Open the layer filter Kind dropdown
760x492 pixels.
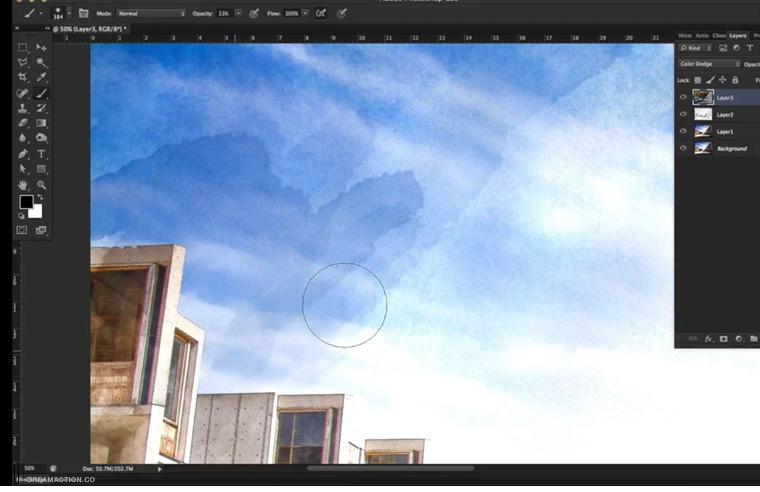pos(695,48)
